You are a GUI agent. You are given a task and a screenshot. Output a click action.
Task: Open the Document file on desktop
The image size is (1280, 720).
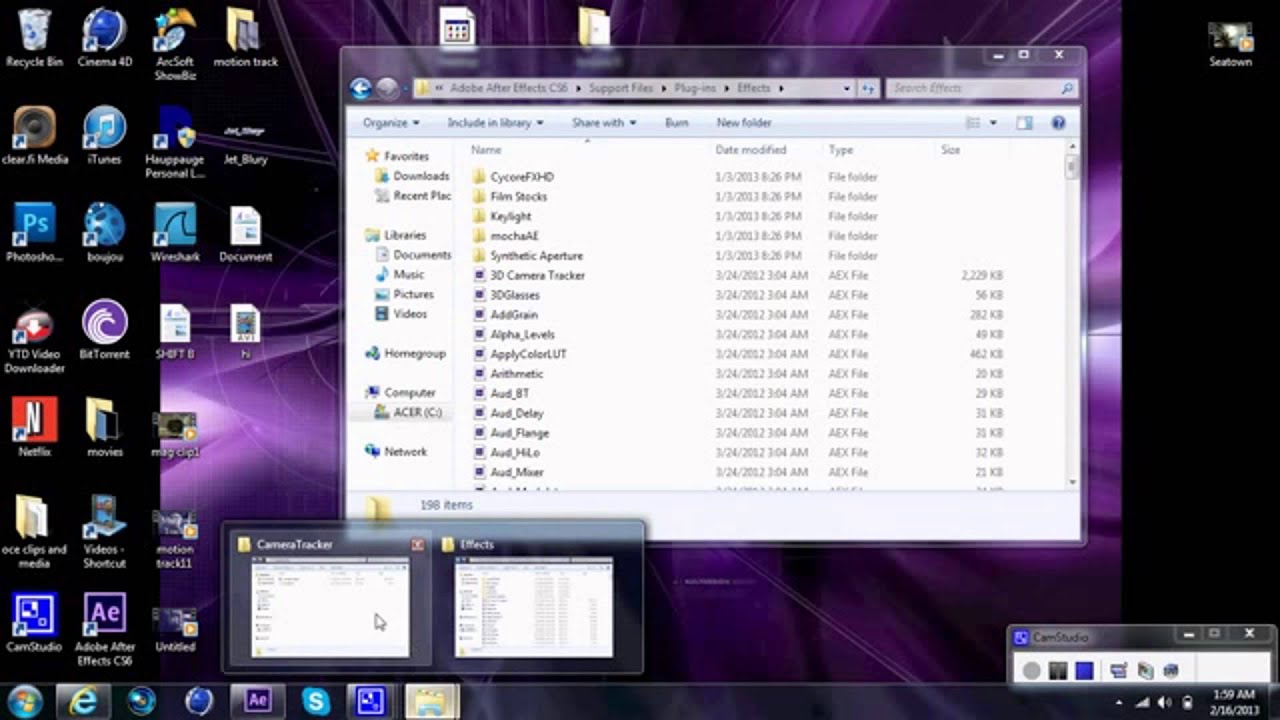tap(245, 232)
